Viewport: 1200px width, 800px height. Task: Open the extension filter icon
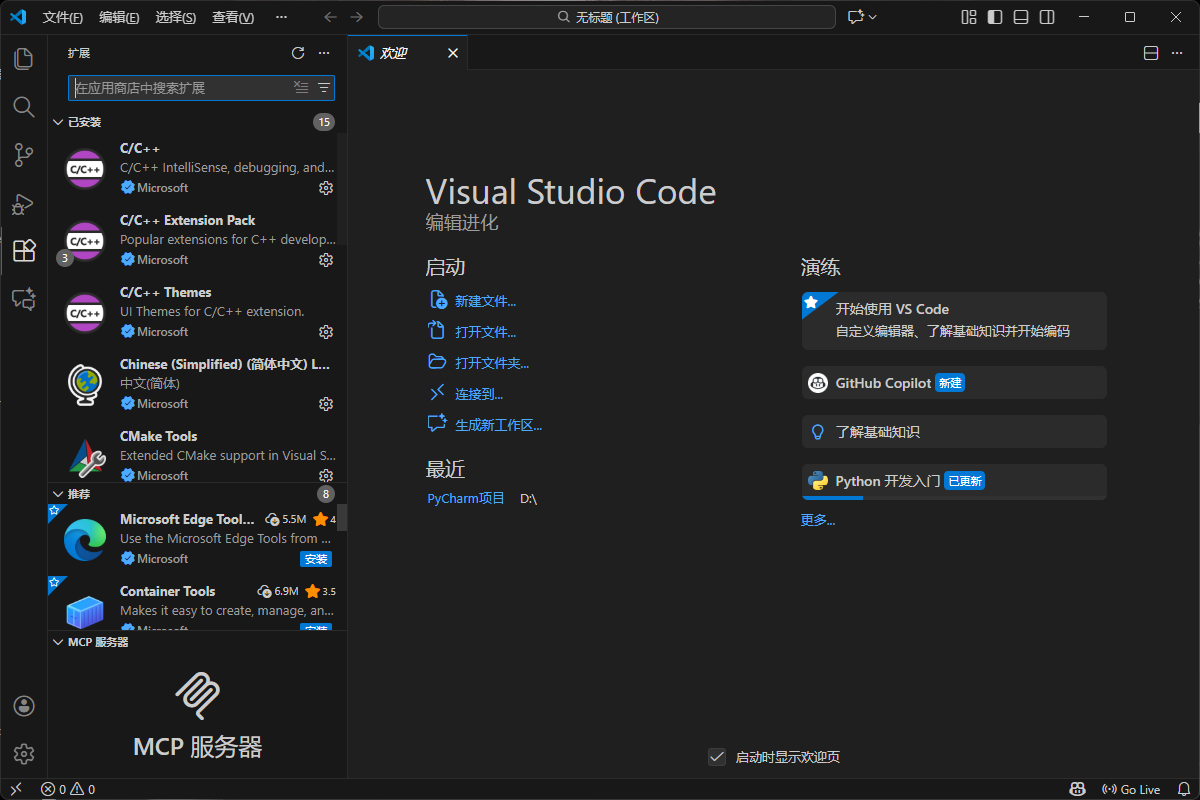point(324,88)
